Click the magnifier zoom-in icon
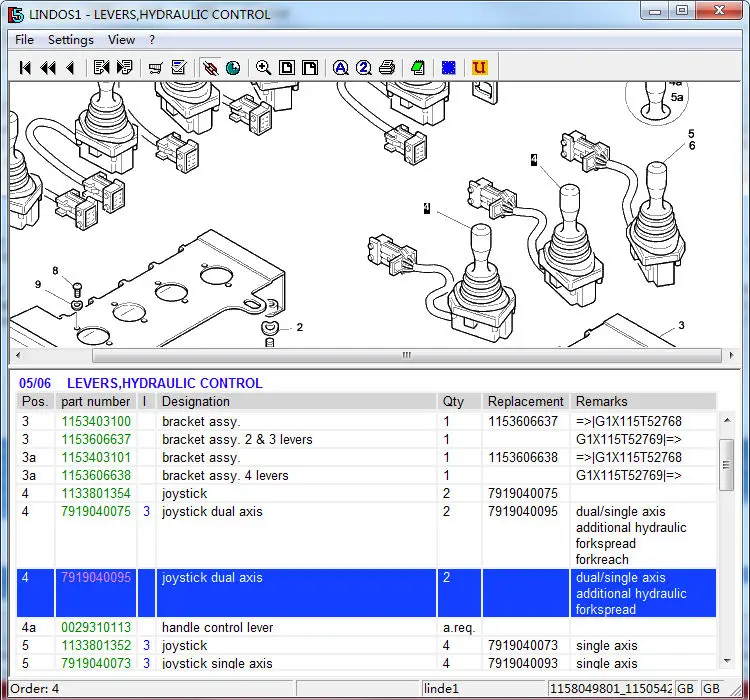750x700 pixels. (x=264, y=67)
